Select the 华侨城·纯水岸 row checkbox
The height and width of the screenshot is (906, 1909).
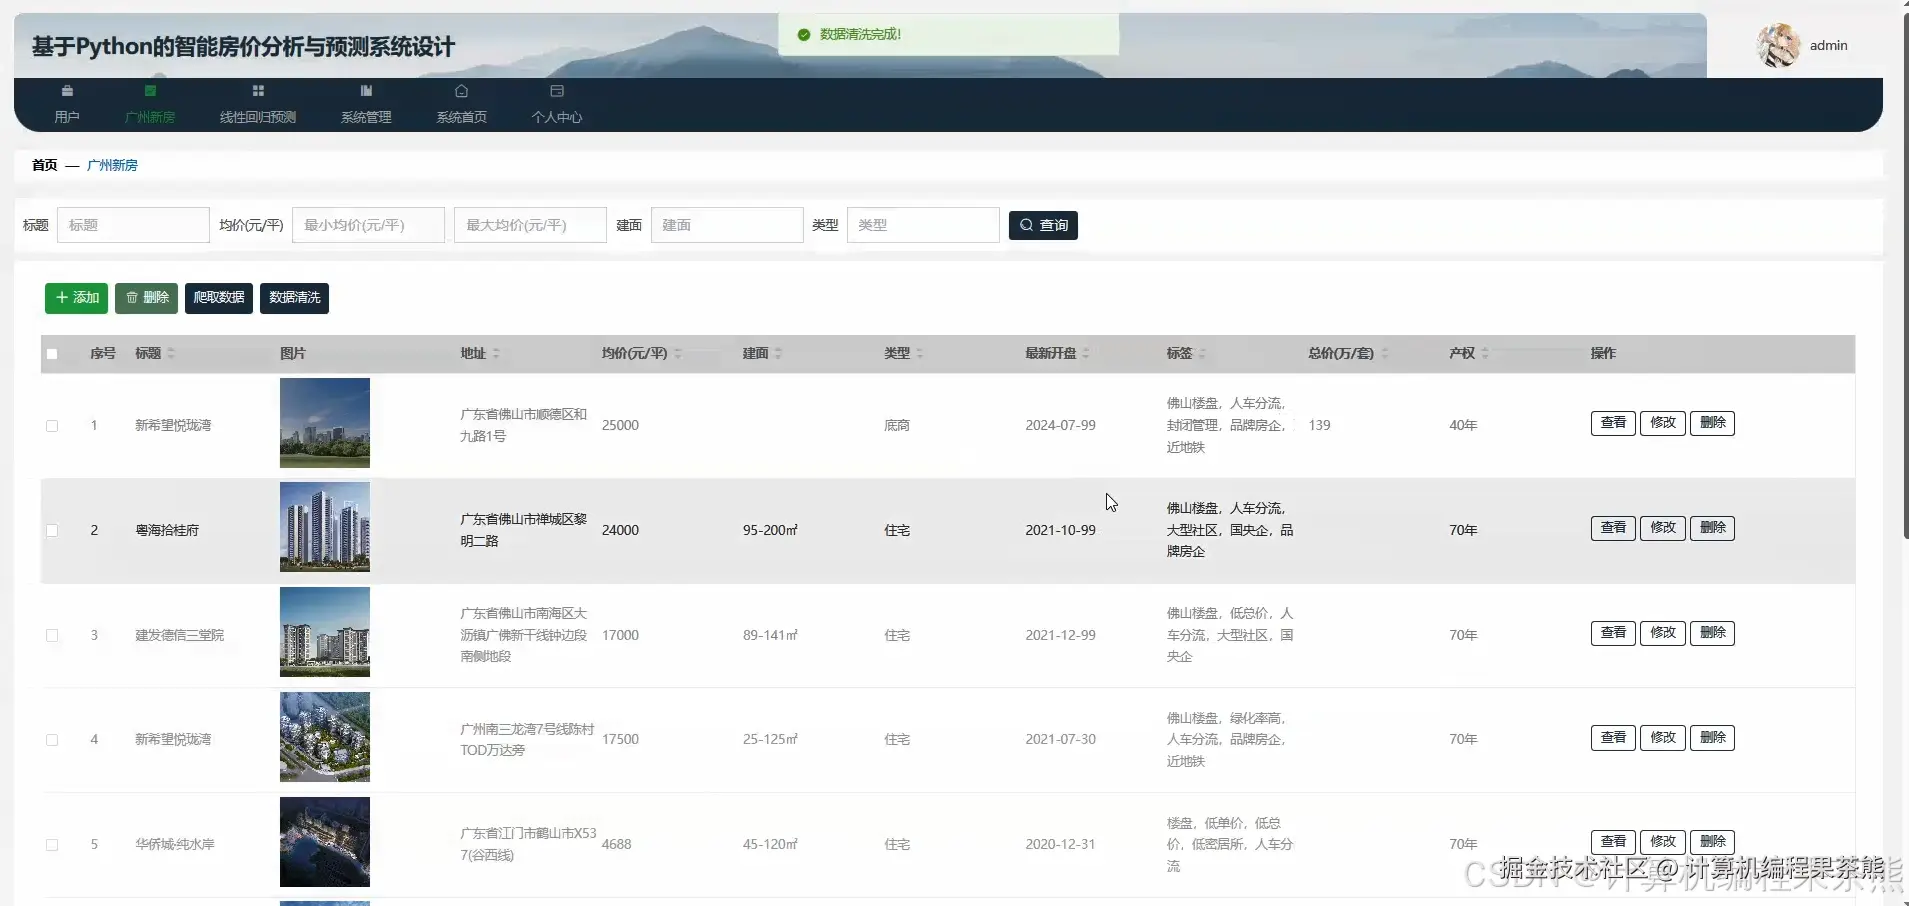(52, 845)
